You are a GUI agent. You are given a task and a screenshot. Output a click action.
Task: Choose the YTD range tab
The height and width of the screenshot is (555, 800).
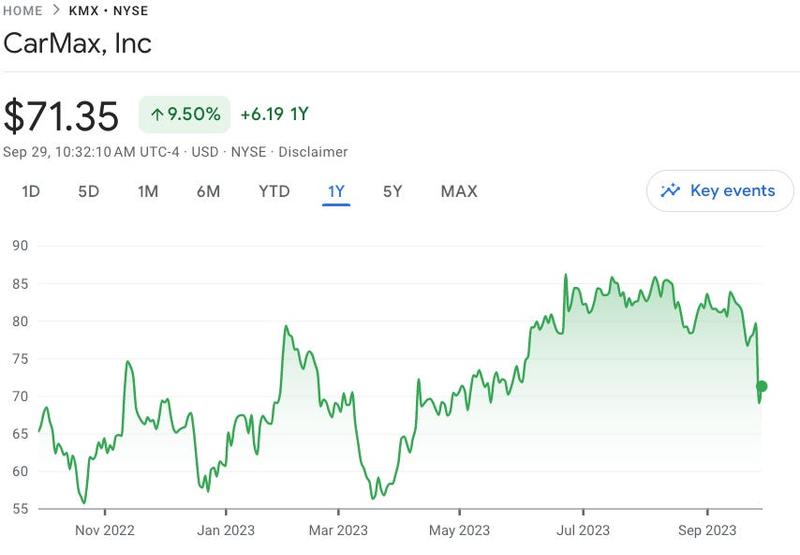pyautogui.click(x=274, y=191)
